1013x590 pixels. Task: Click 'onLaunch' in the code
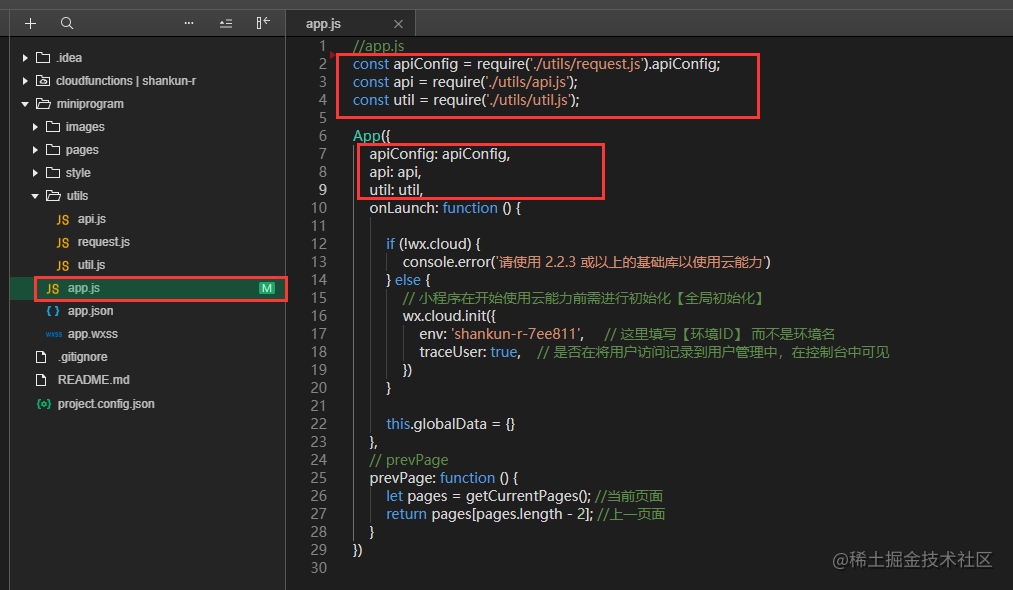pyautogui.click(x=404, y=208)
